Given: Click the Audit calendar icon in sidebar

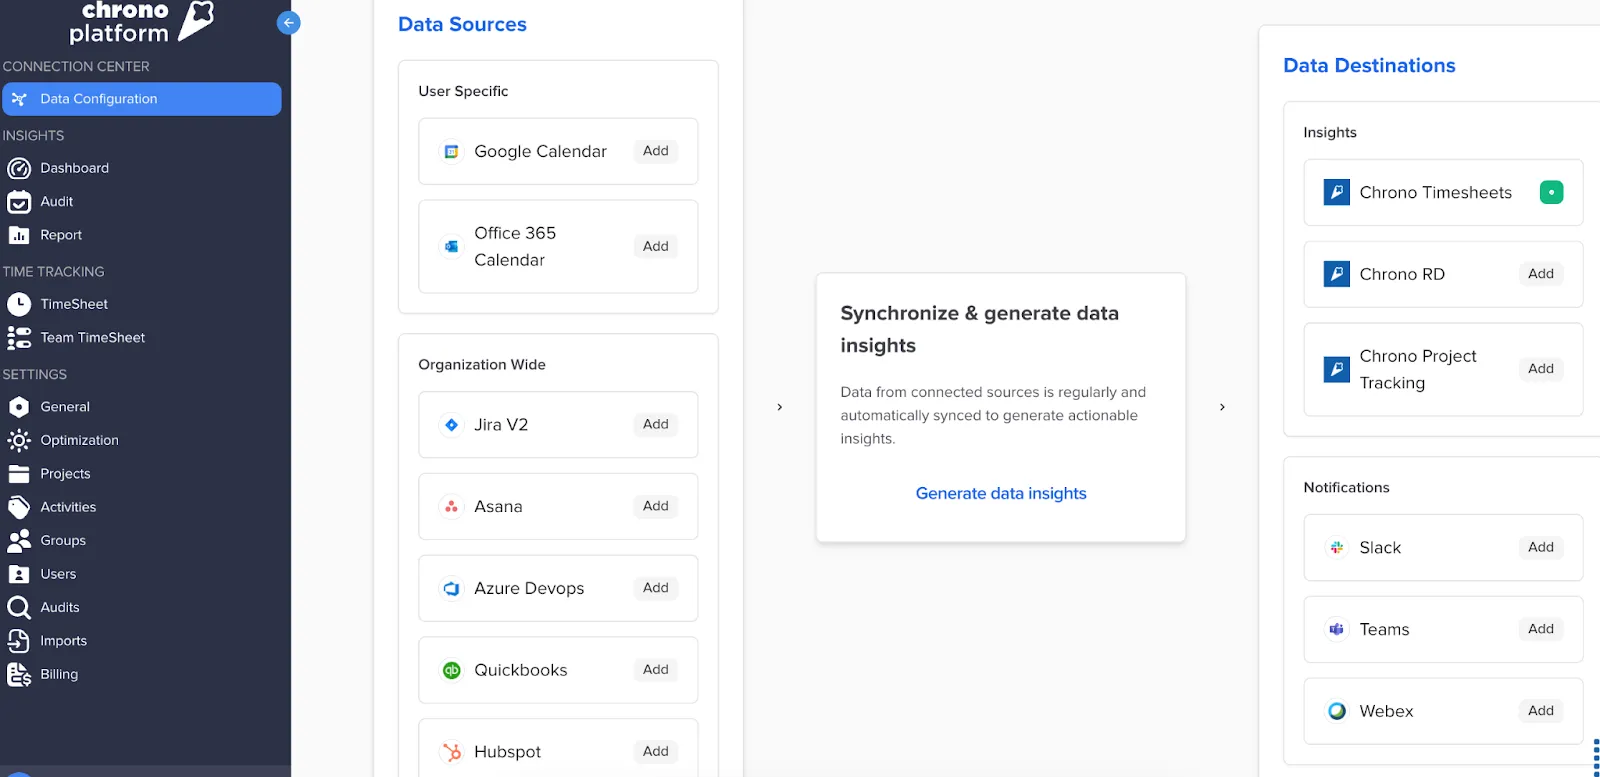Looking at the screenshot, I should [x=19, y=202].
